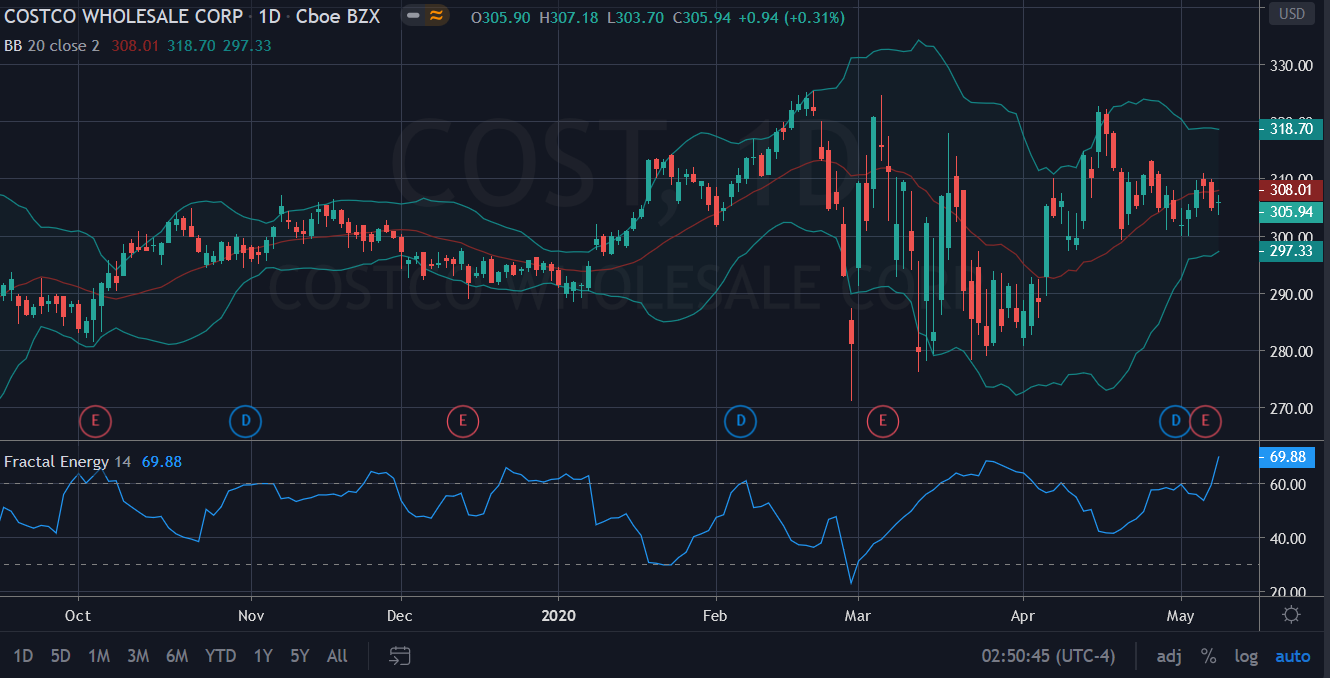Image resolution: width=1330 pixels, height=678 pixels.
Task: Toggle auto scale
Action: 1292,656
